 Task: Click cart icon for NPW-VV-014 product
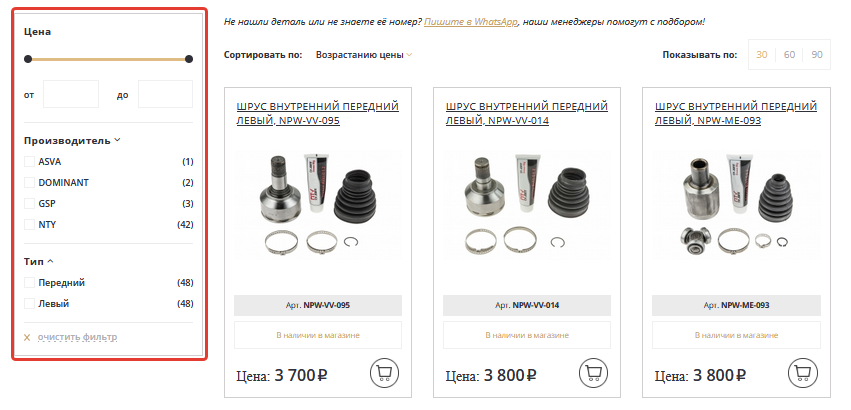click(x=593, y=372)
